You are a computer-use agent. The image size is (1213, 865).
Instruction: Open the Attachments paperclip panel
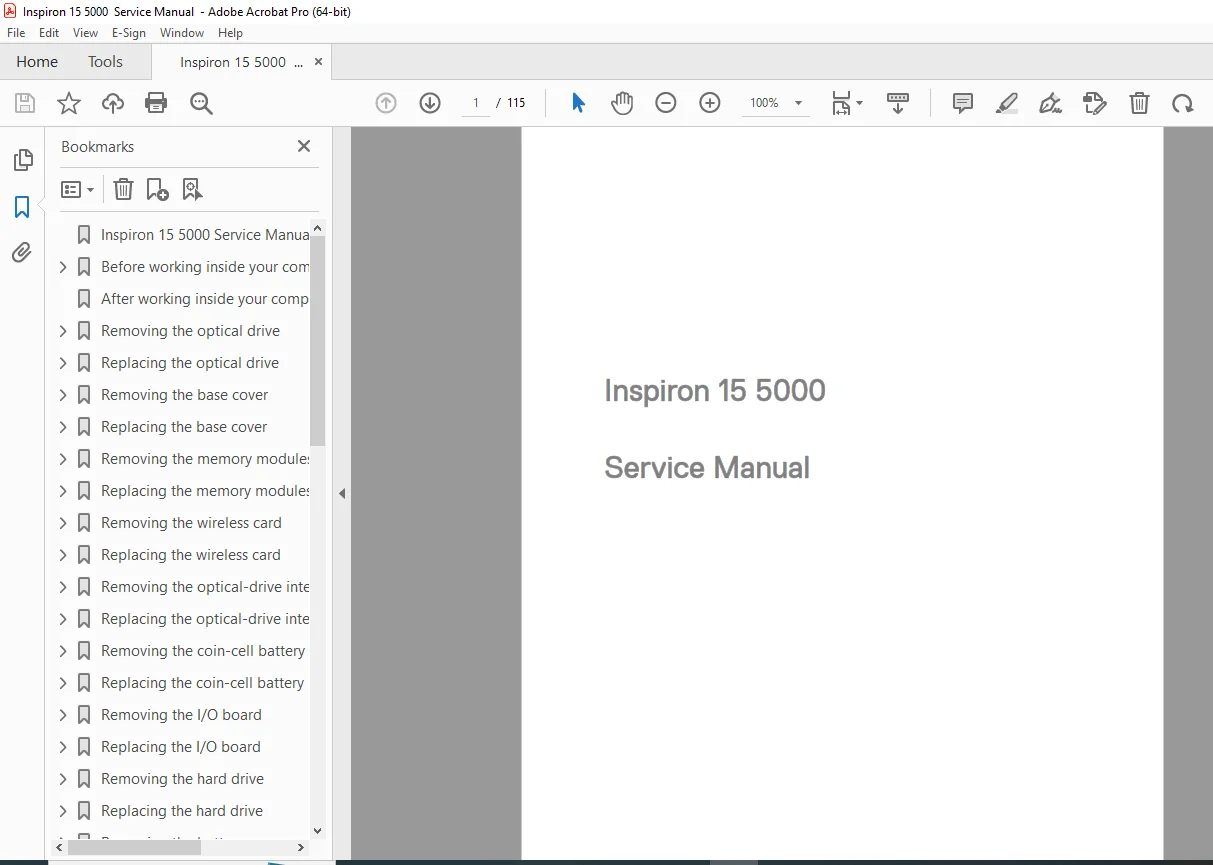22,252
